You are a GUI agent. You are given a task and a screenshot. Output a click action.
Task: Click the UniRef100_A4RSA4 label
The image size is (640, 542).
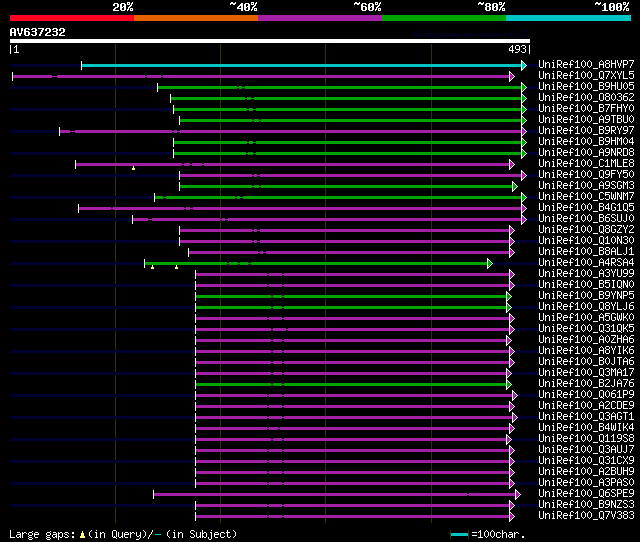tap(586, 263)
